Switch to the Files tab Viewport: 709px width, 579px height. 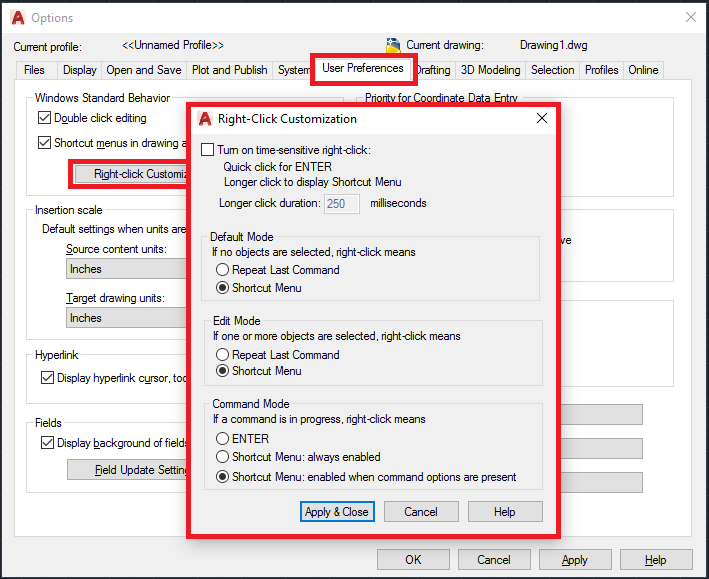(x=34, y=70)
